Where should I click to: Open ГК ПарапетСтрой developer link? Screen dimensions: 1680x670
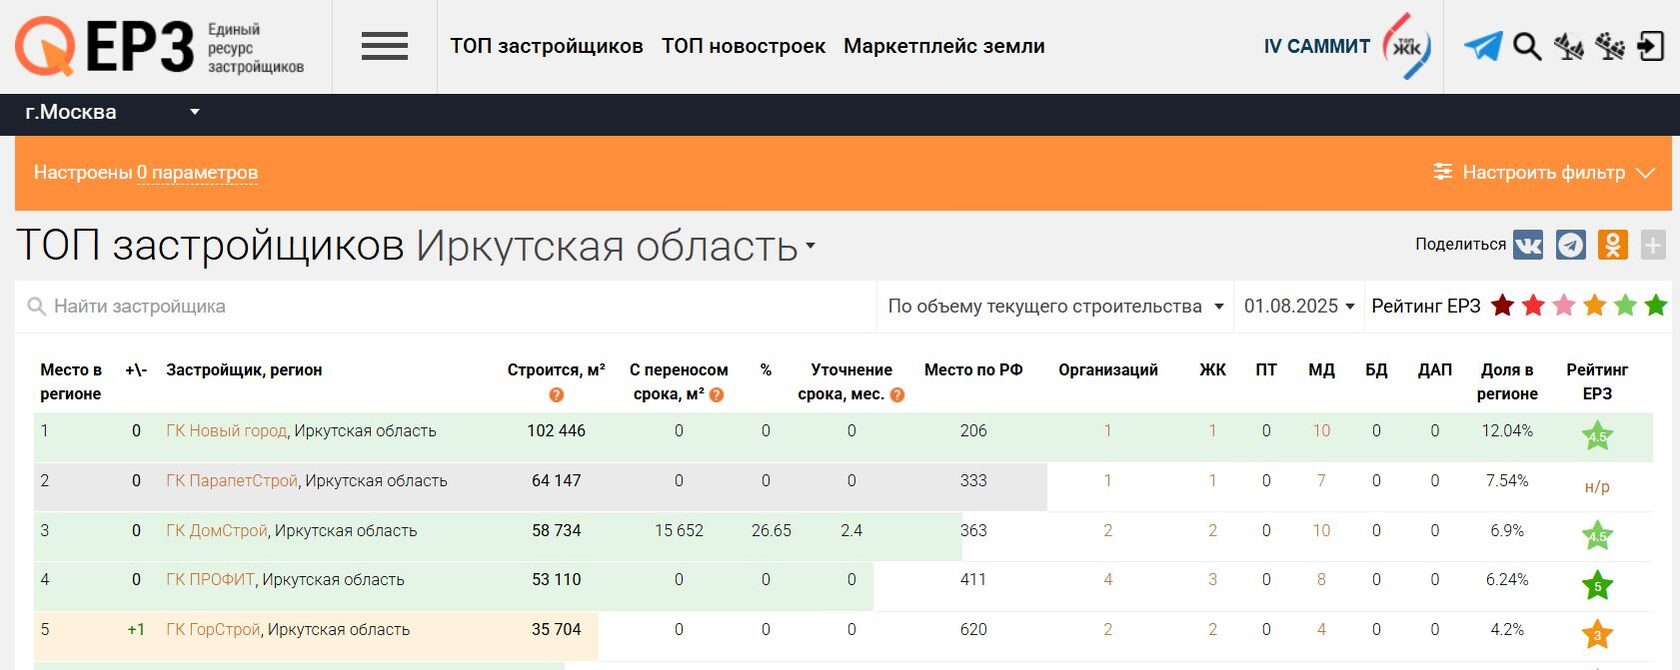(232, 481)
